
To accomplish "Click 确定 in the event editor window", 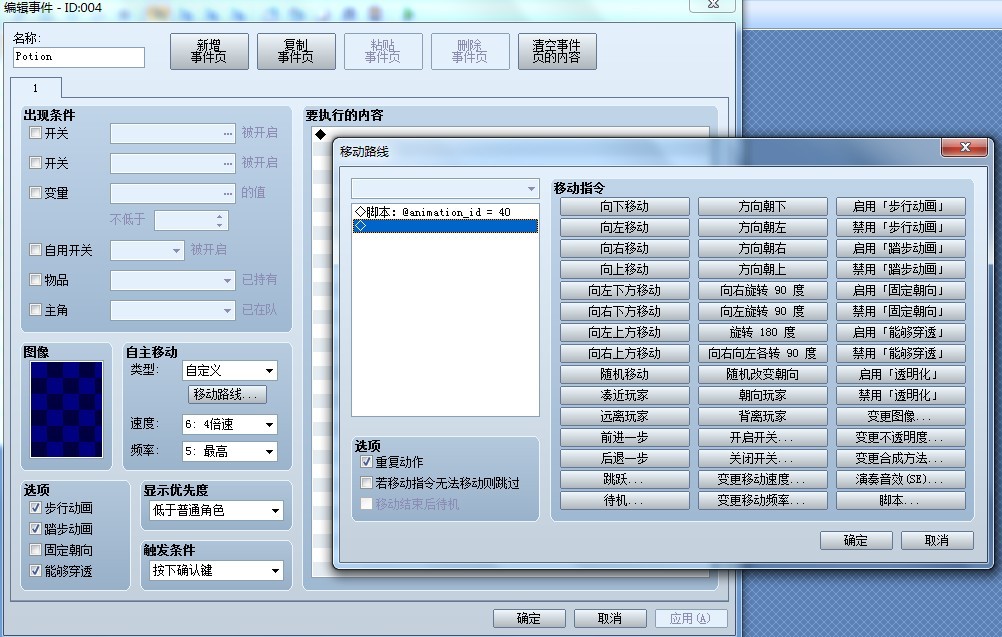I will pos(529,618).
